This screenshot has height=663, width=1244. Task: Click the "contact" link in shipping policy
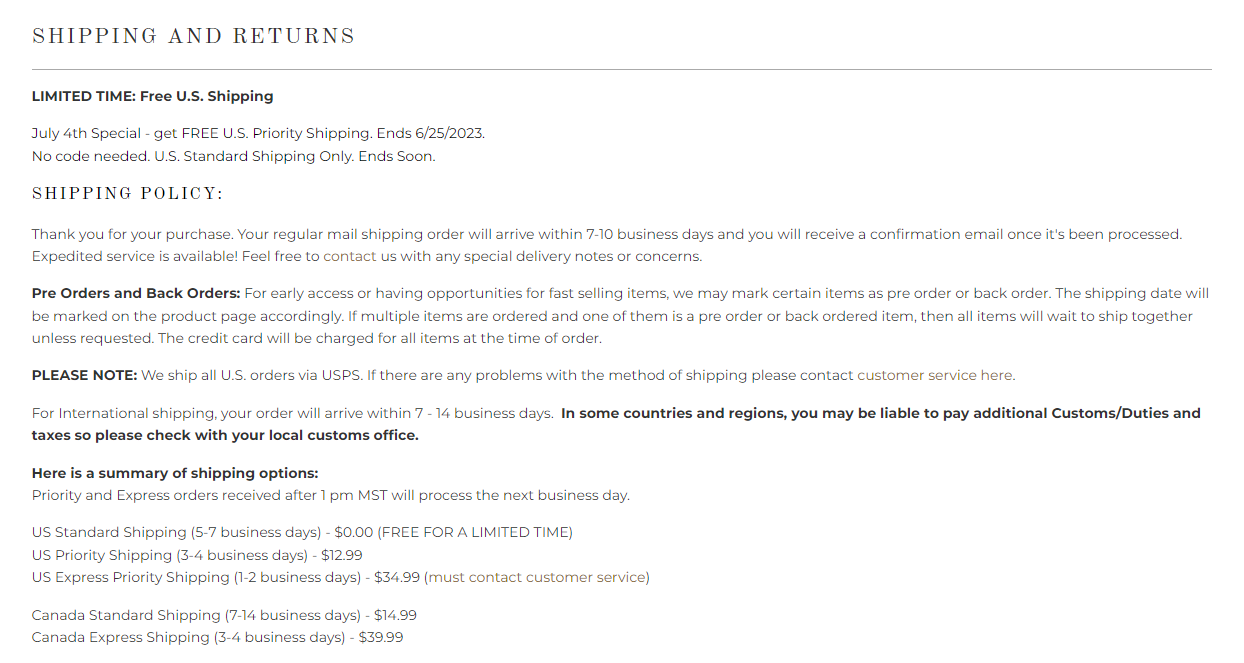click(350, 256)
